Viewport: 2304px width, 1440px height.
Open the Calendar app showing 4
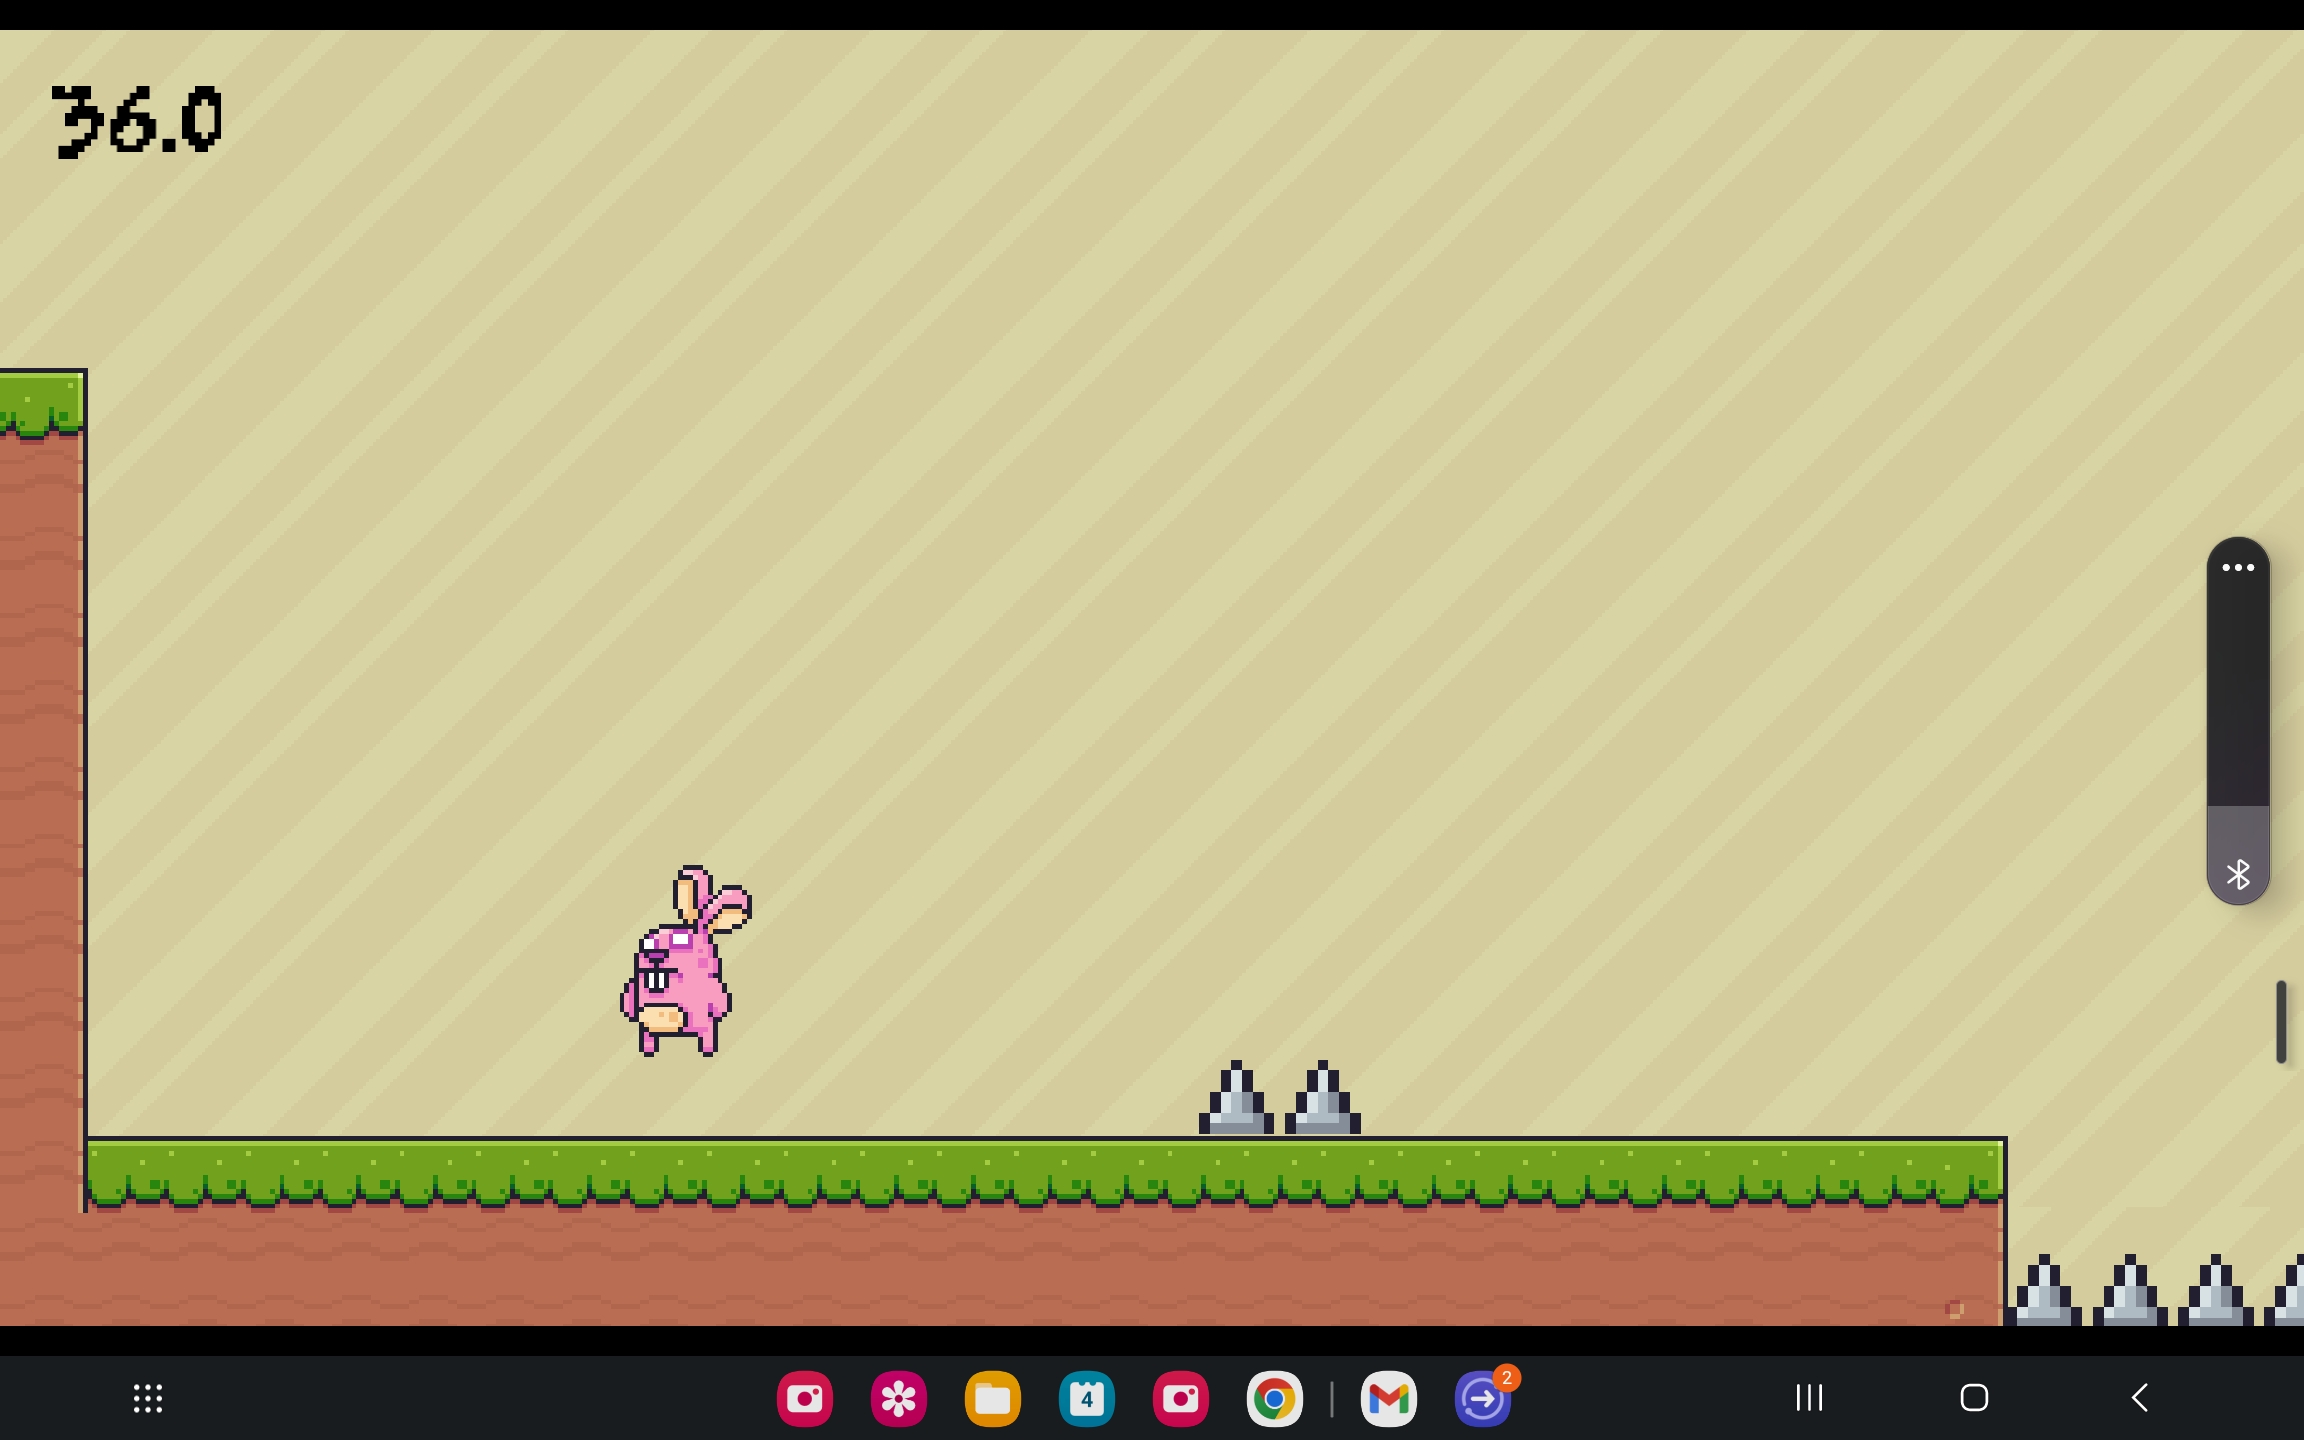click(1087, 1398)
